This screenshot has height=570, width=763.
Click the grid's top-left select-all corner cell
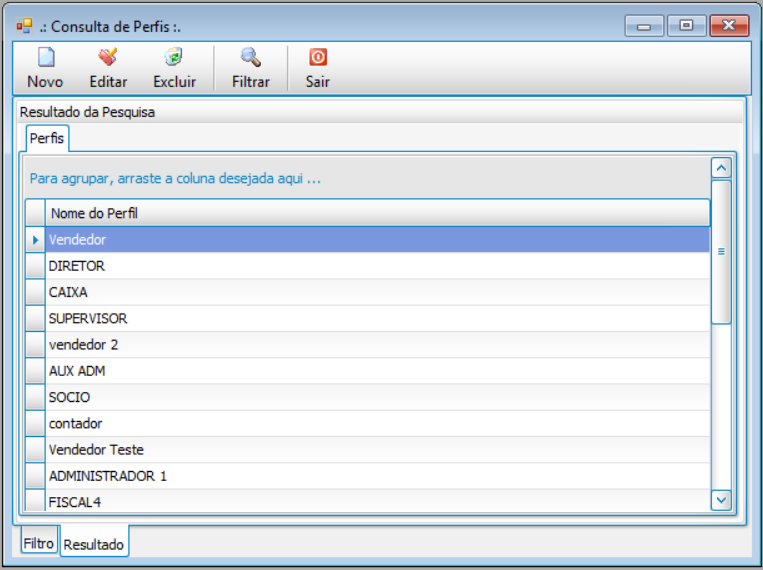35,213
